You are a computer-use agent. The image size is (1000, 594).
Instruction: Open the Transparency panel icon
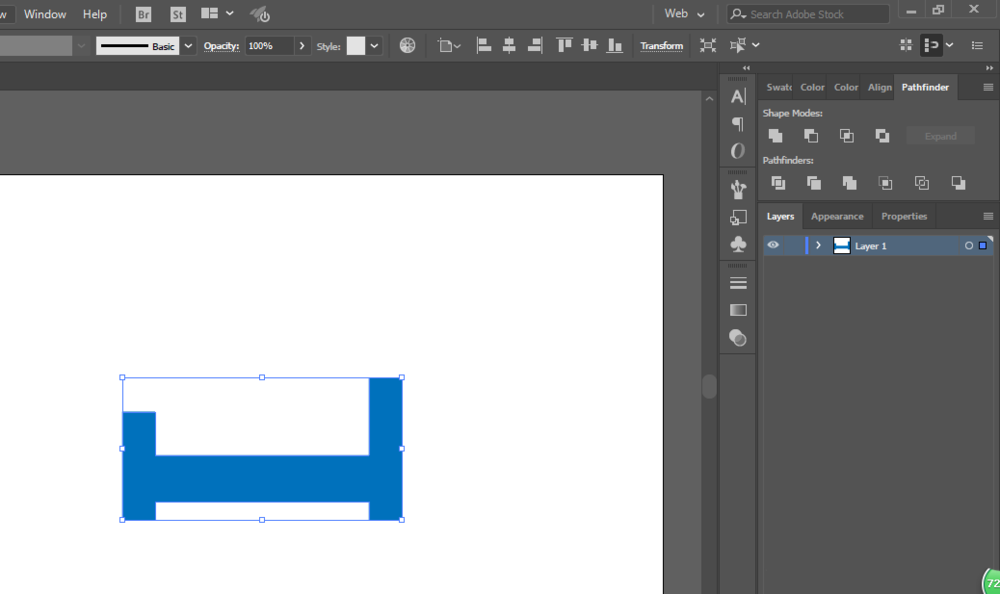[738, 338]
